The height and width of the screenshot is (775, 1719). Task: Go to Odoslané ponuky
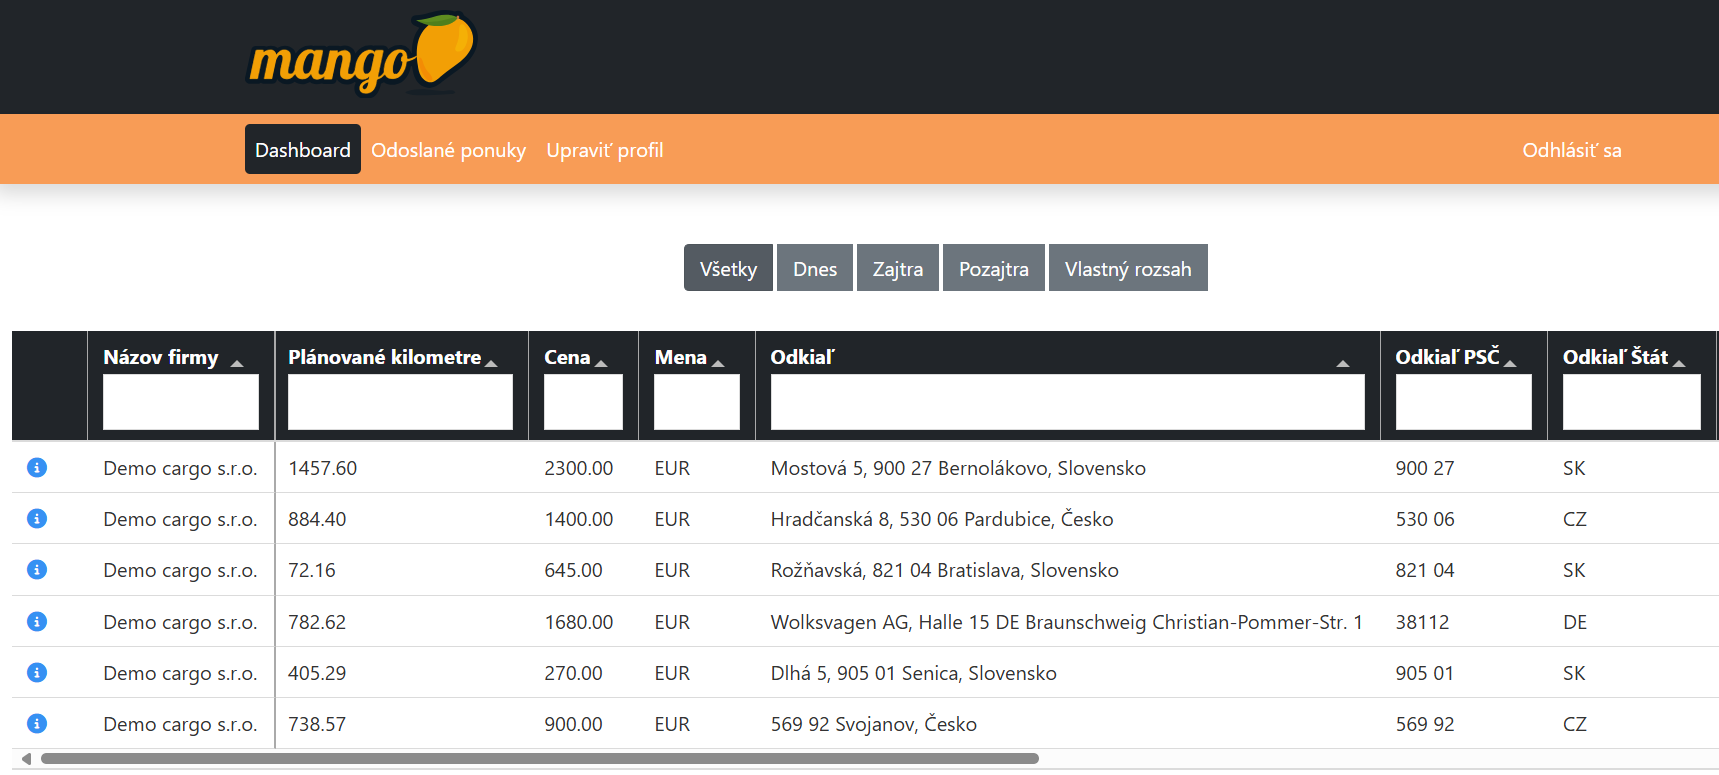[448, 150]
